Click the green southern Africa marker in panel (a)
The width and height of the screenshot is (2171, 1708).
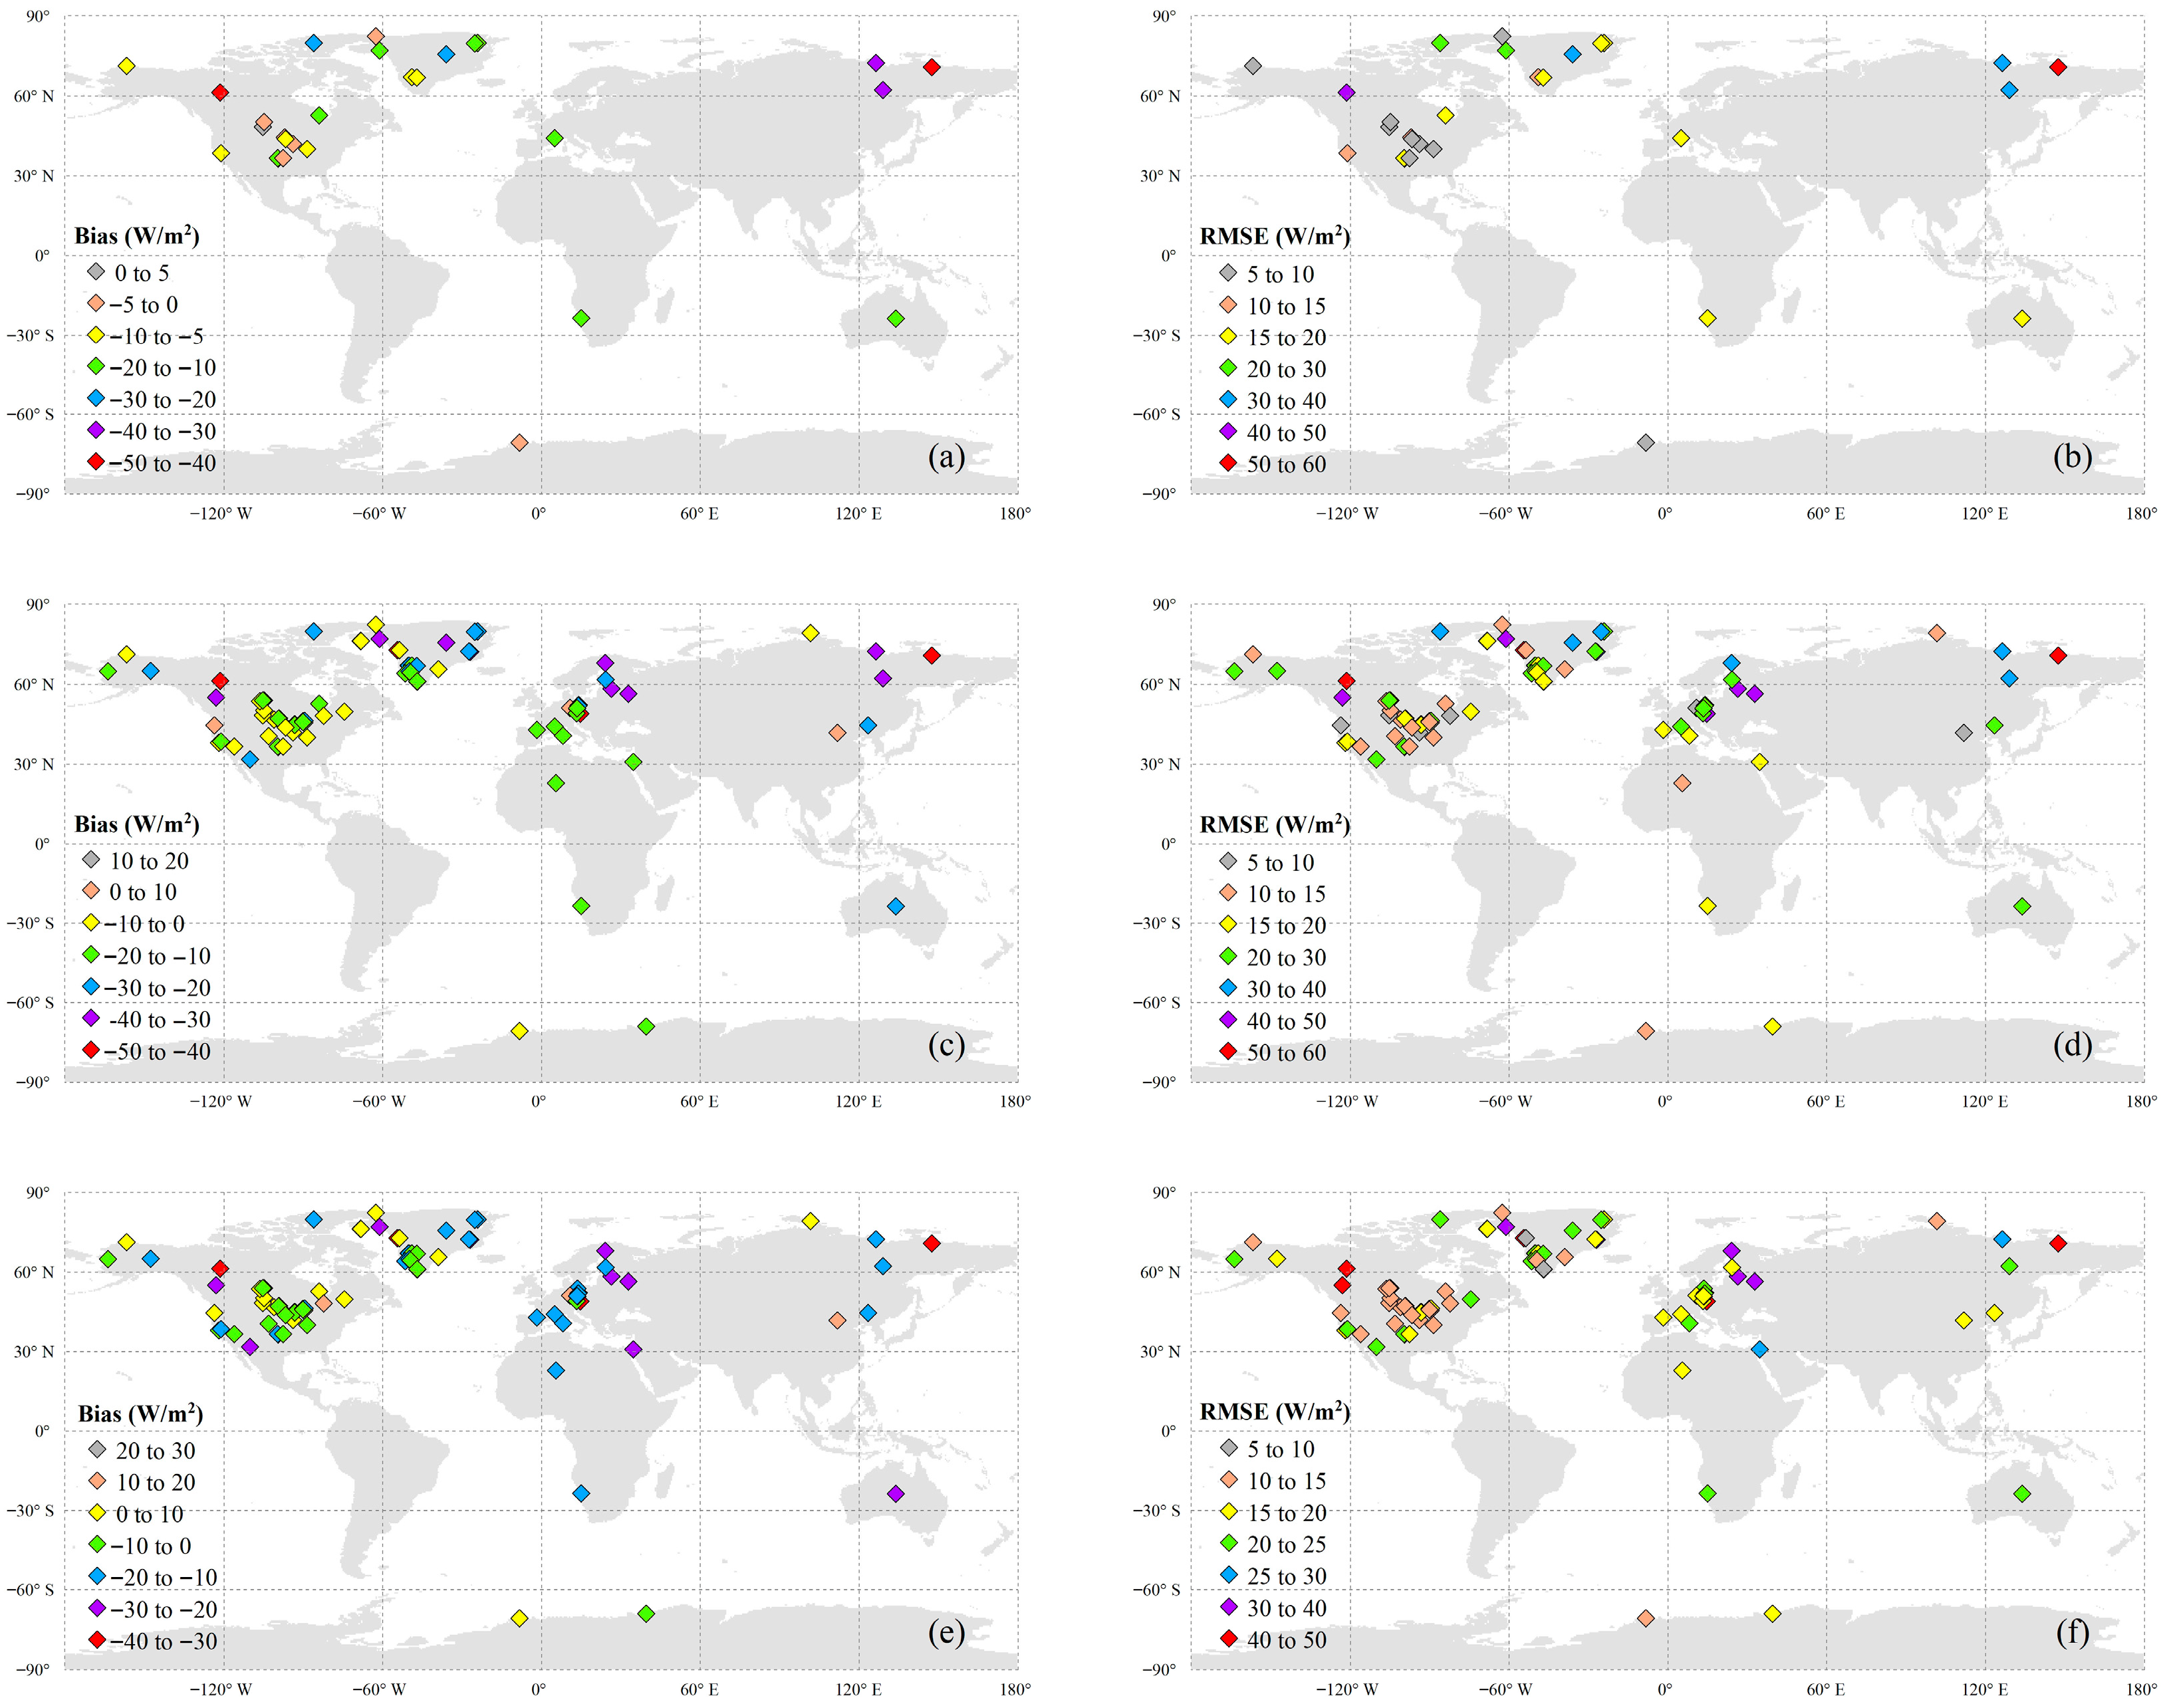[x=581, y=318]
